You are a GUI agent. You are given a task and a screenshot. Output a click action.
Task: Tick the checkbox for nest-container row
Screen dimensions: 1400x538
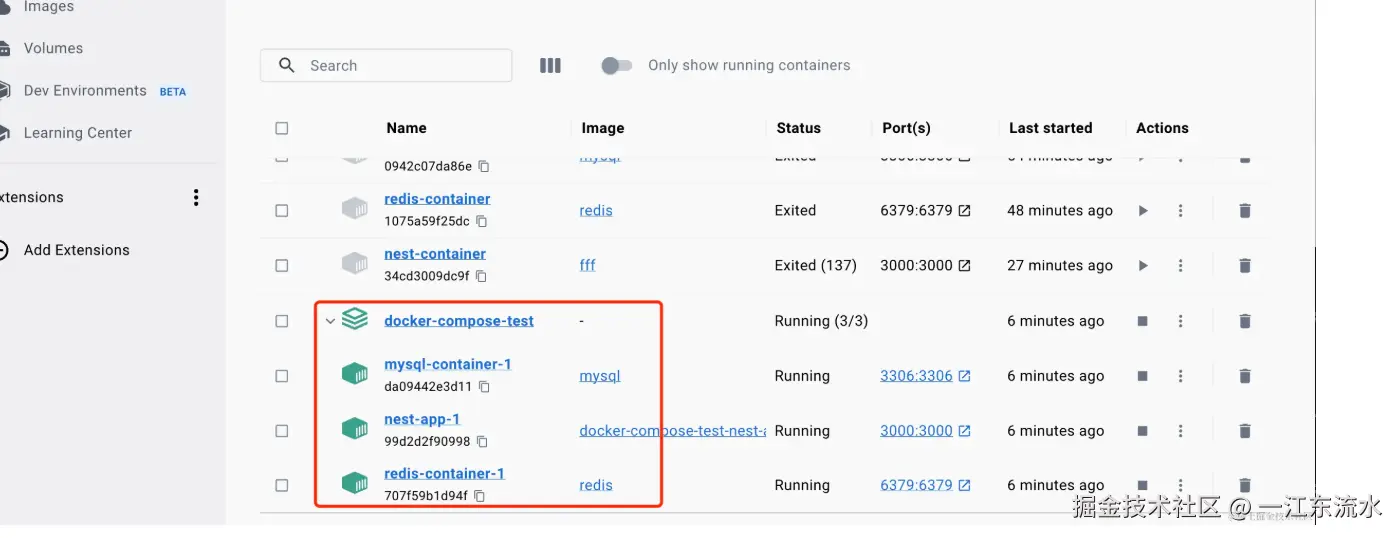click(x=281, y=266)
